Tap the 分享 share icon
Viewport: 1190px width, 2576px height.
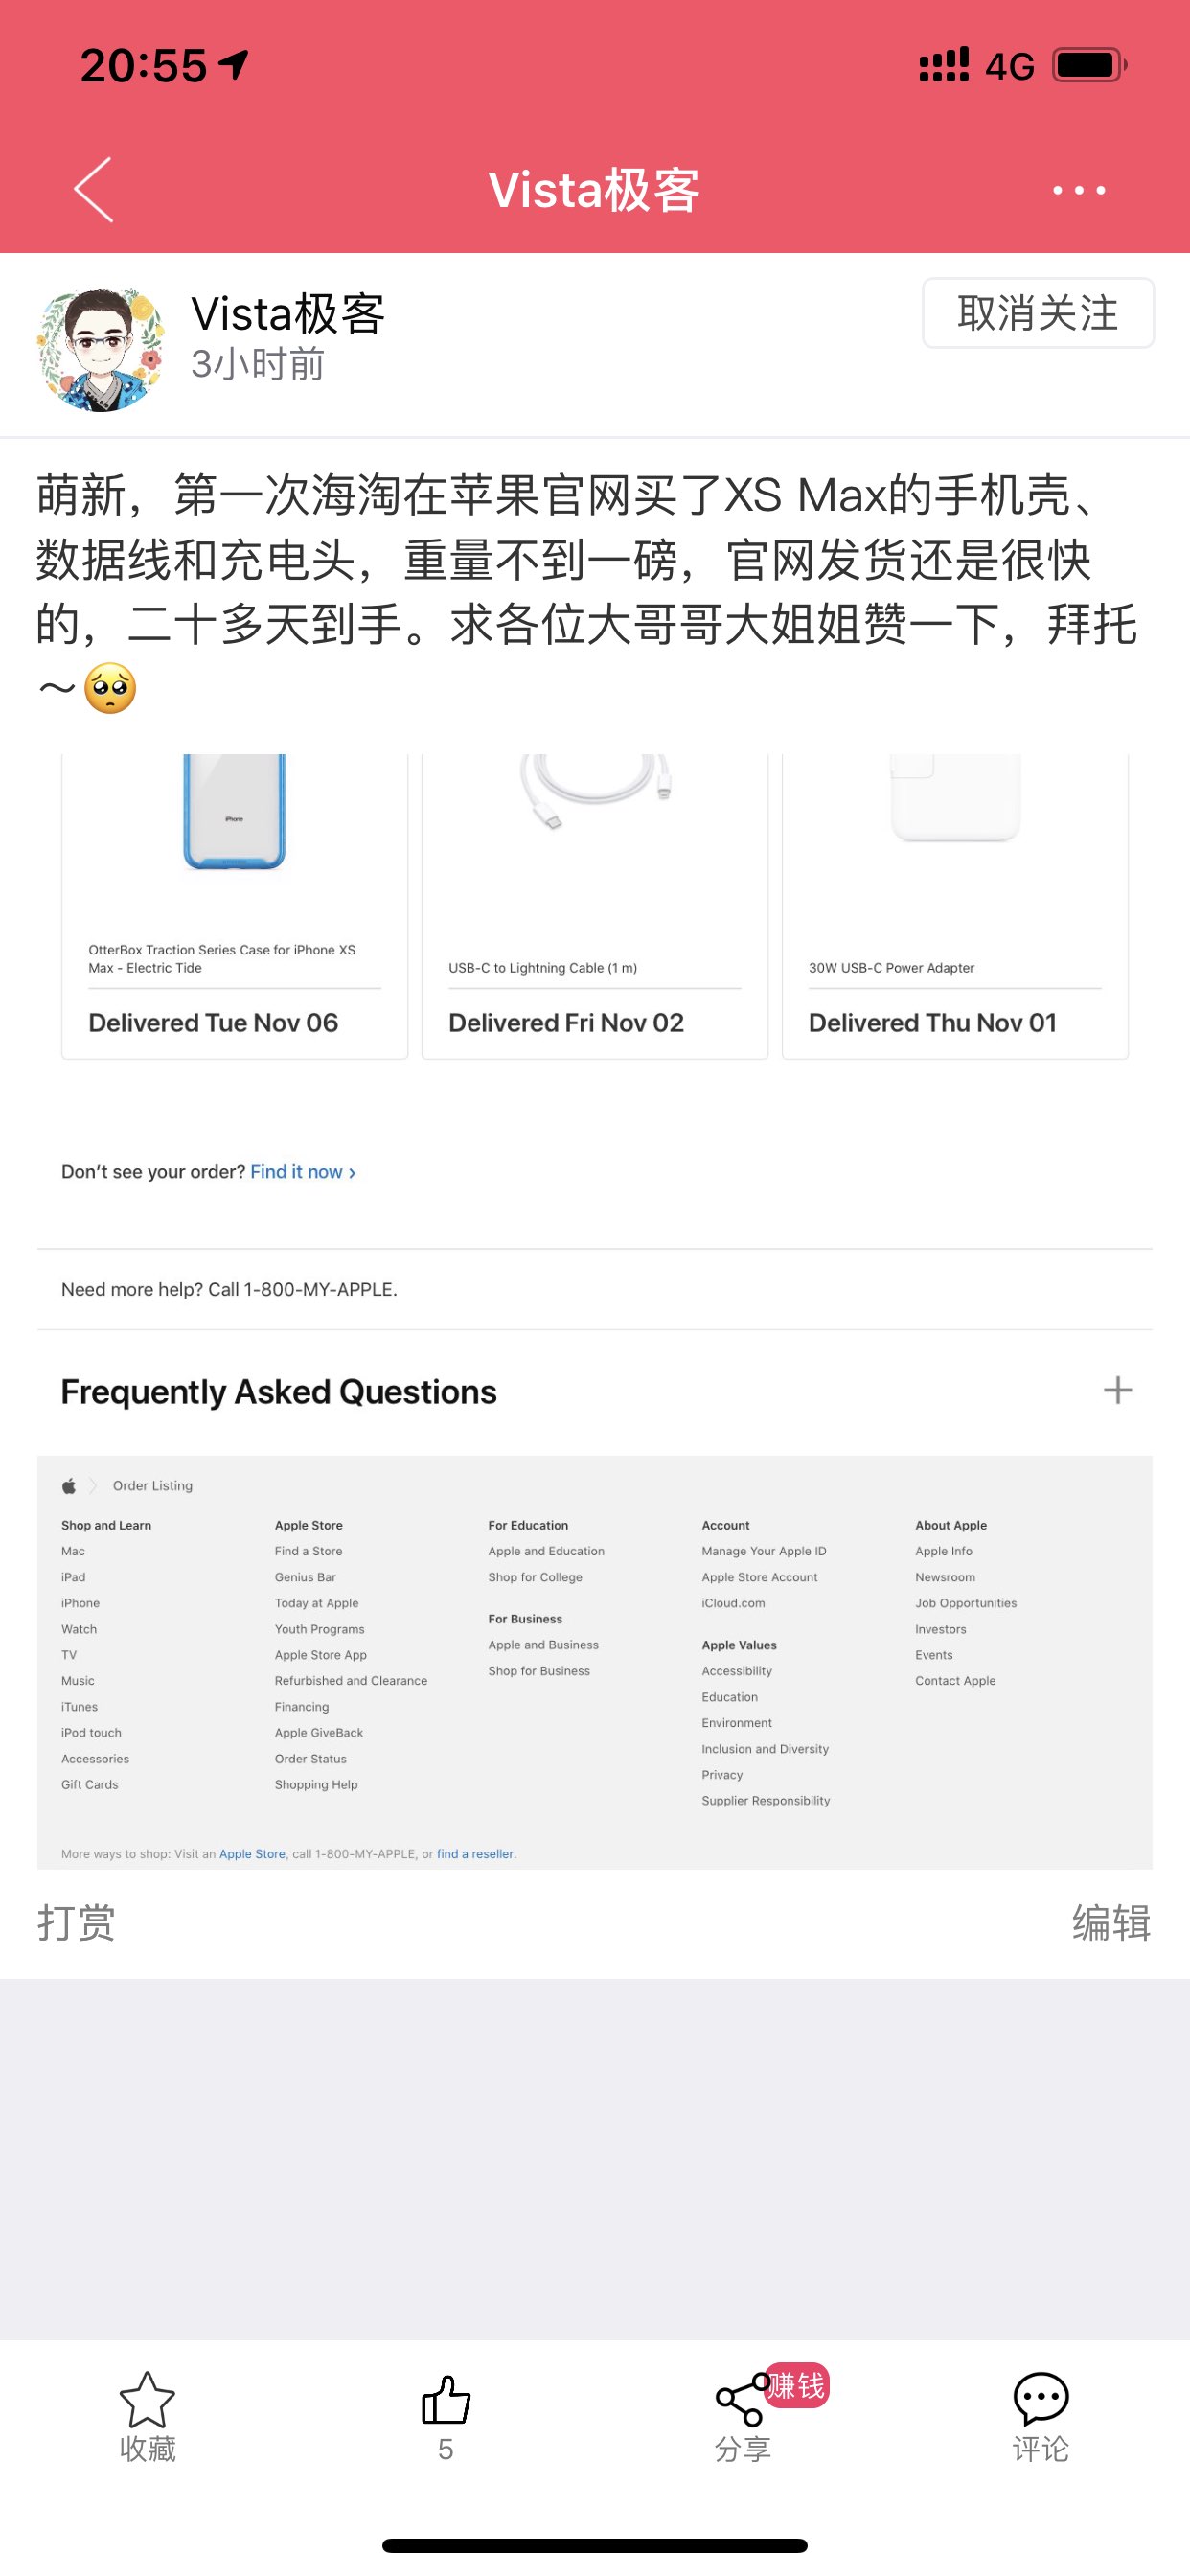741,2402
